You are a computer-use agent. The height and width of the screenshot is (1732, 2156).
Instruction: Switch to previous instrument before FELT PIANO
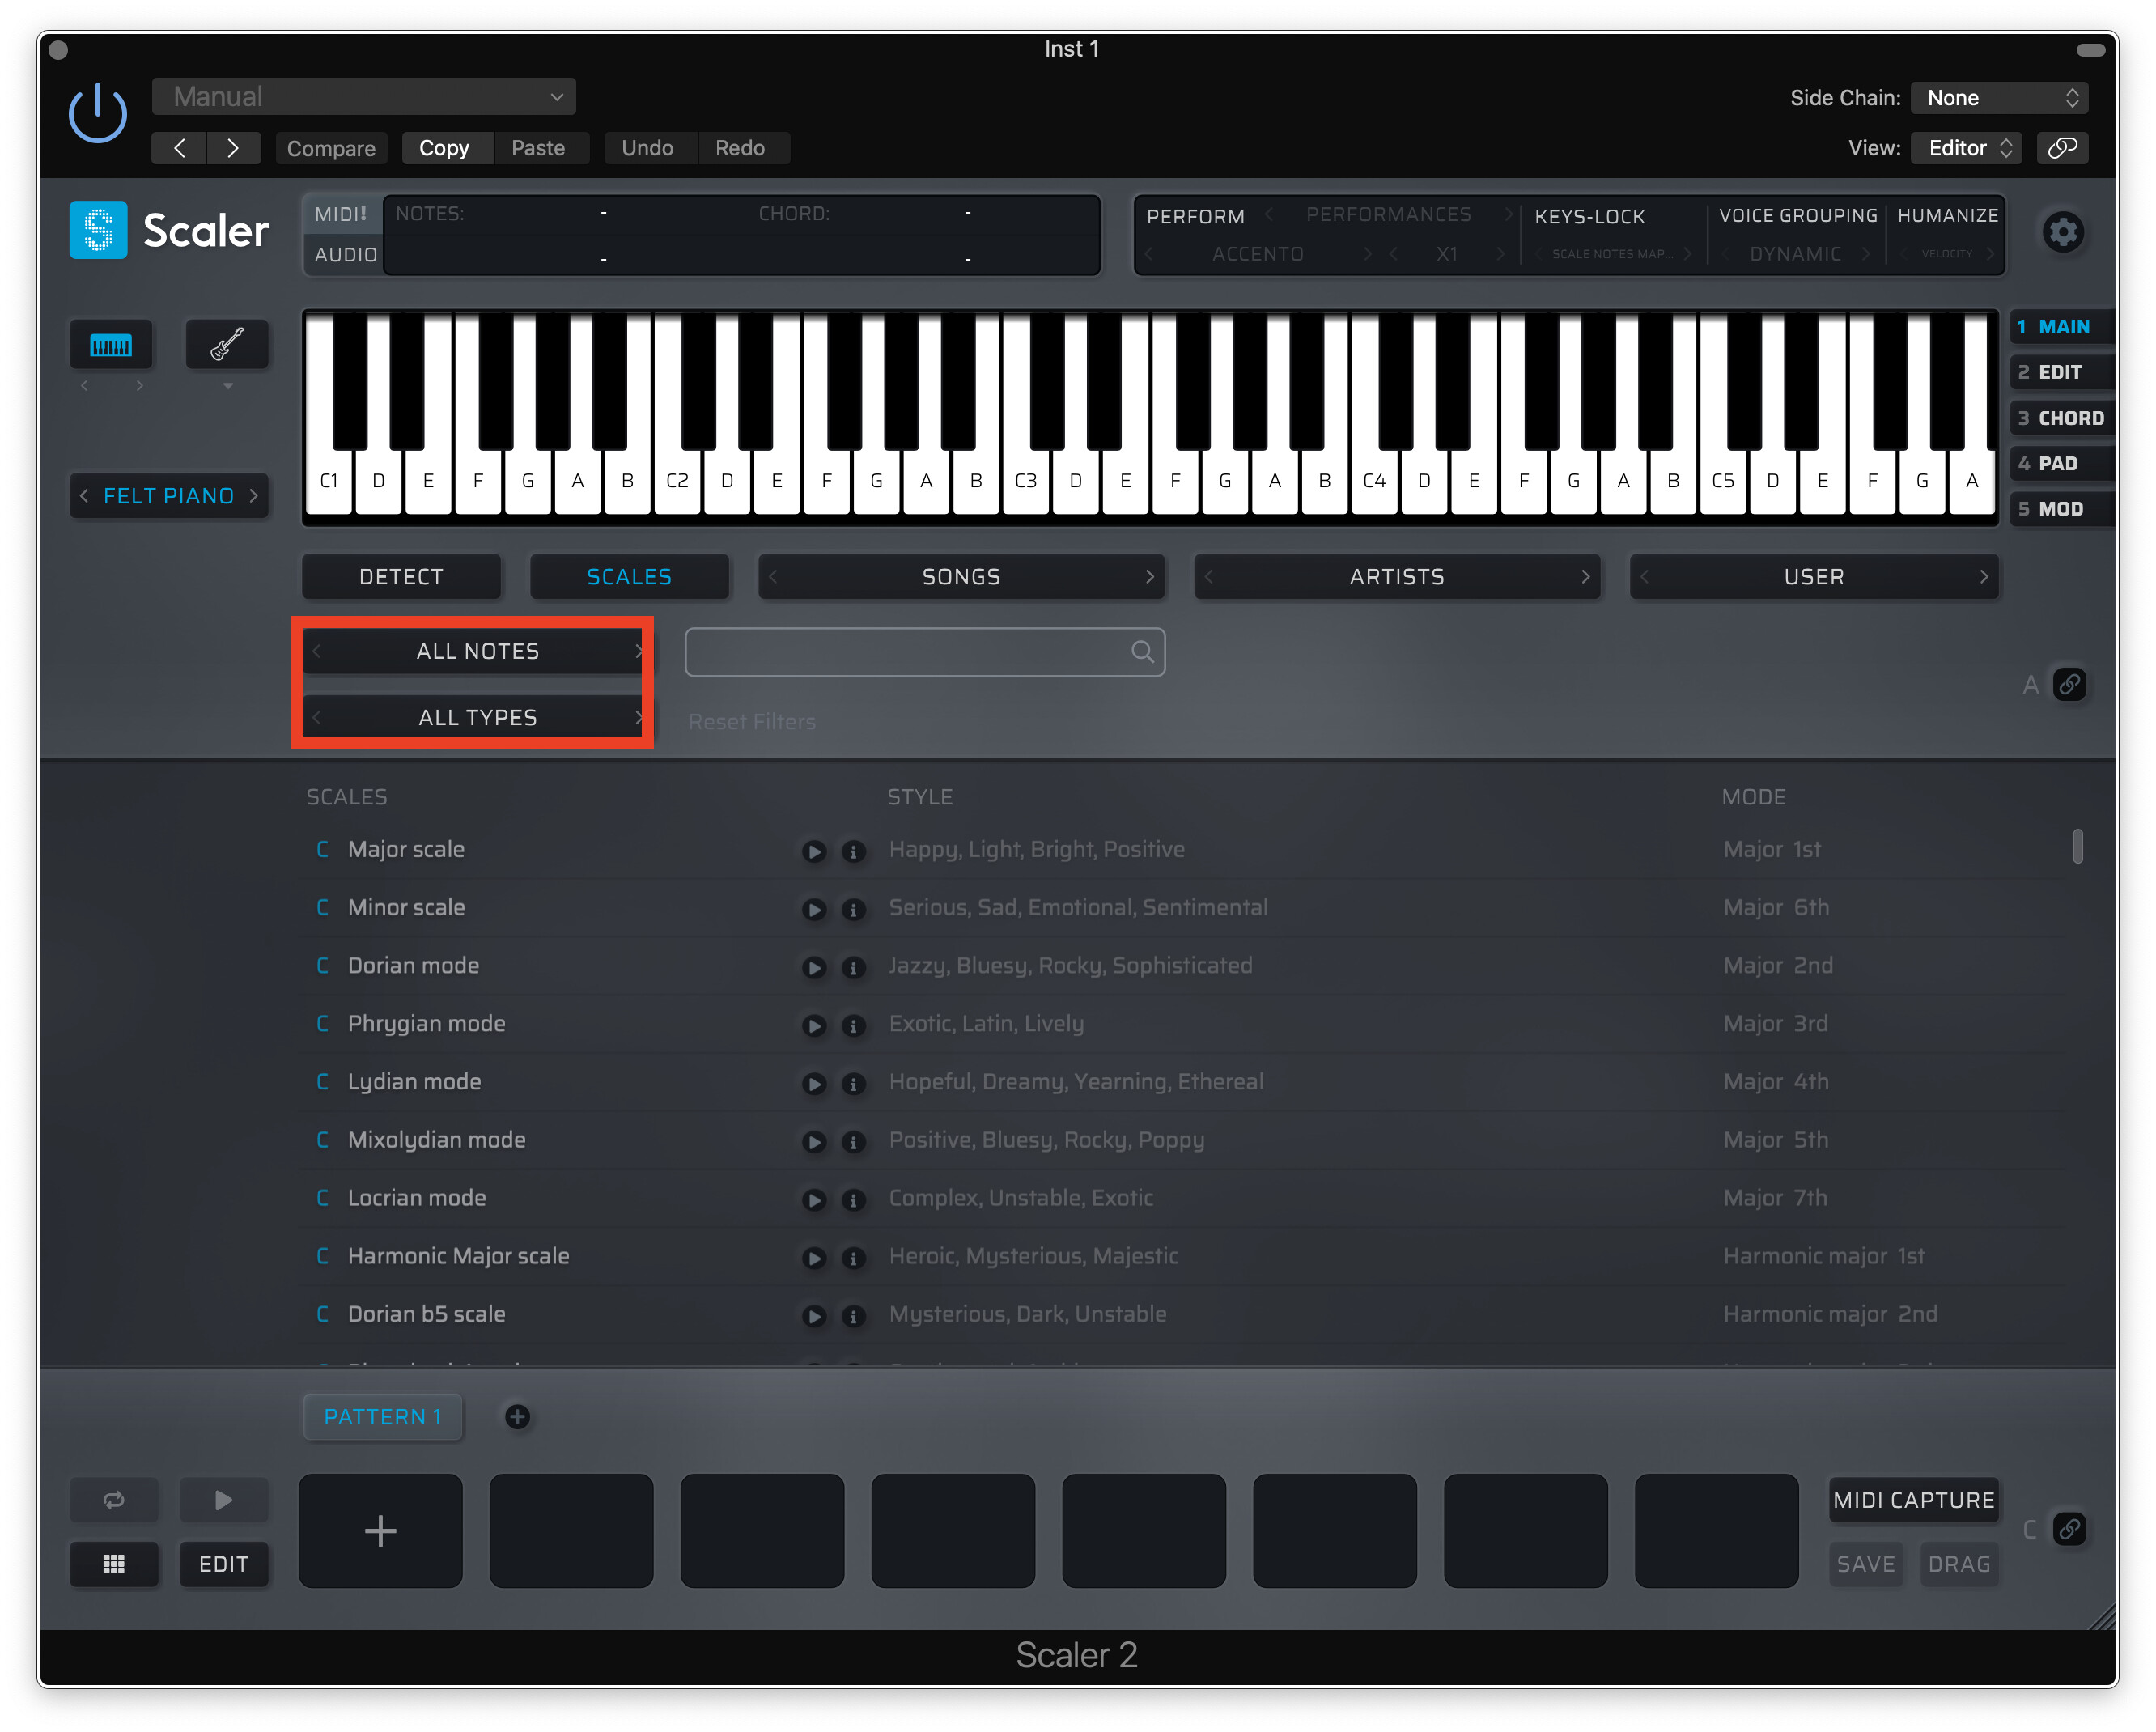point(84,496)
